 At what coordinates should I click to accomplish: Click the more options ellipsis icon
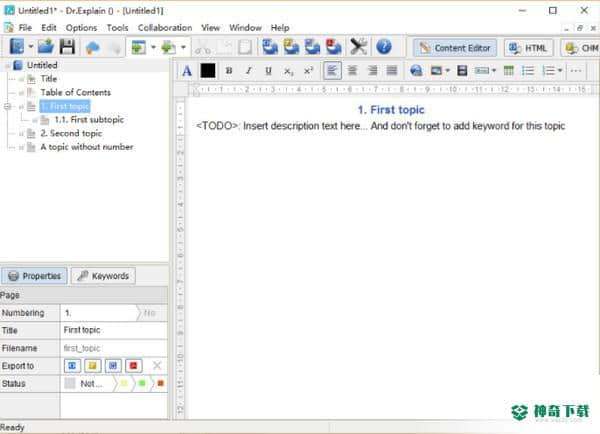[x=576, y=71]
